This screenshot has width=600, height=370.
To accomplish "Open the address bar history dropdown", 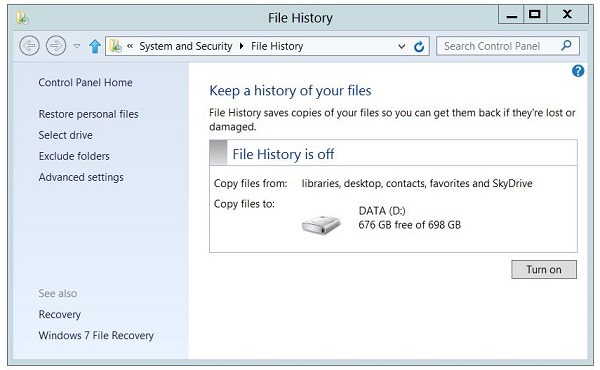I will (x=401, y=46).
